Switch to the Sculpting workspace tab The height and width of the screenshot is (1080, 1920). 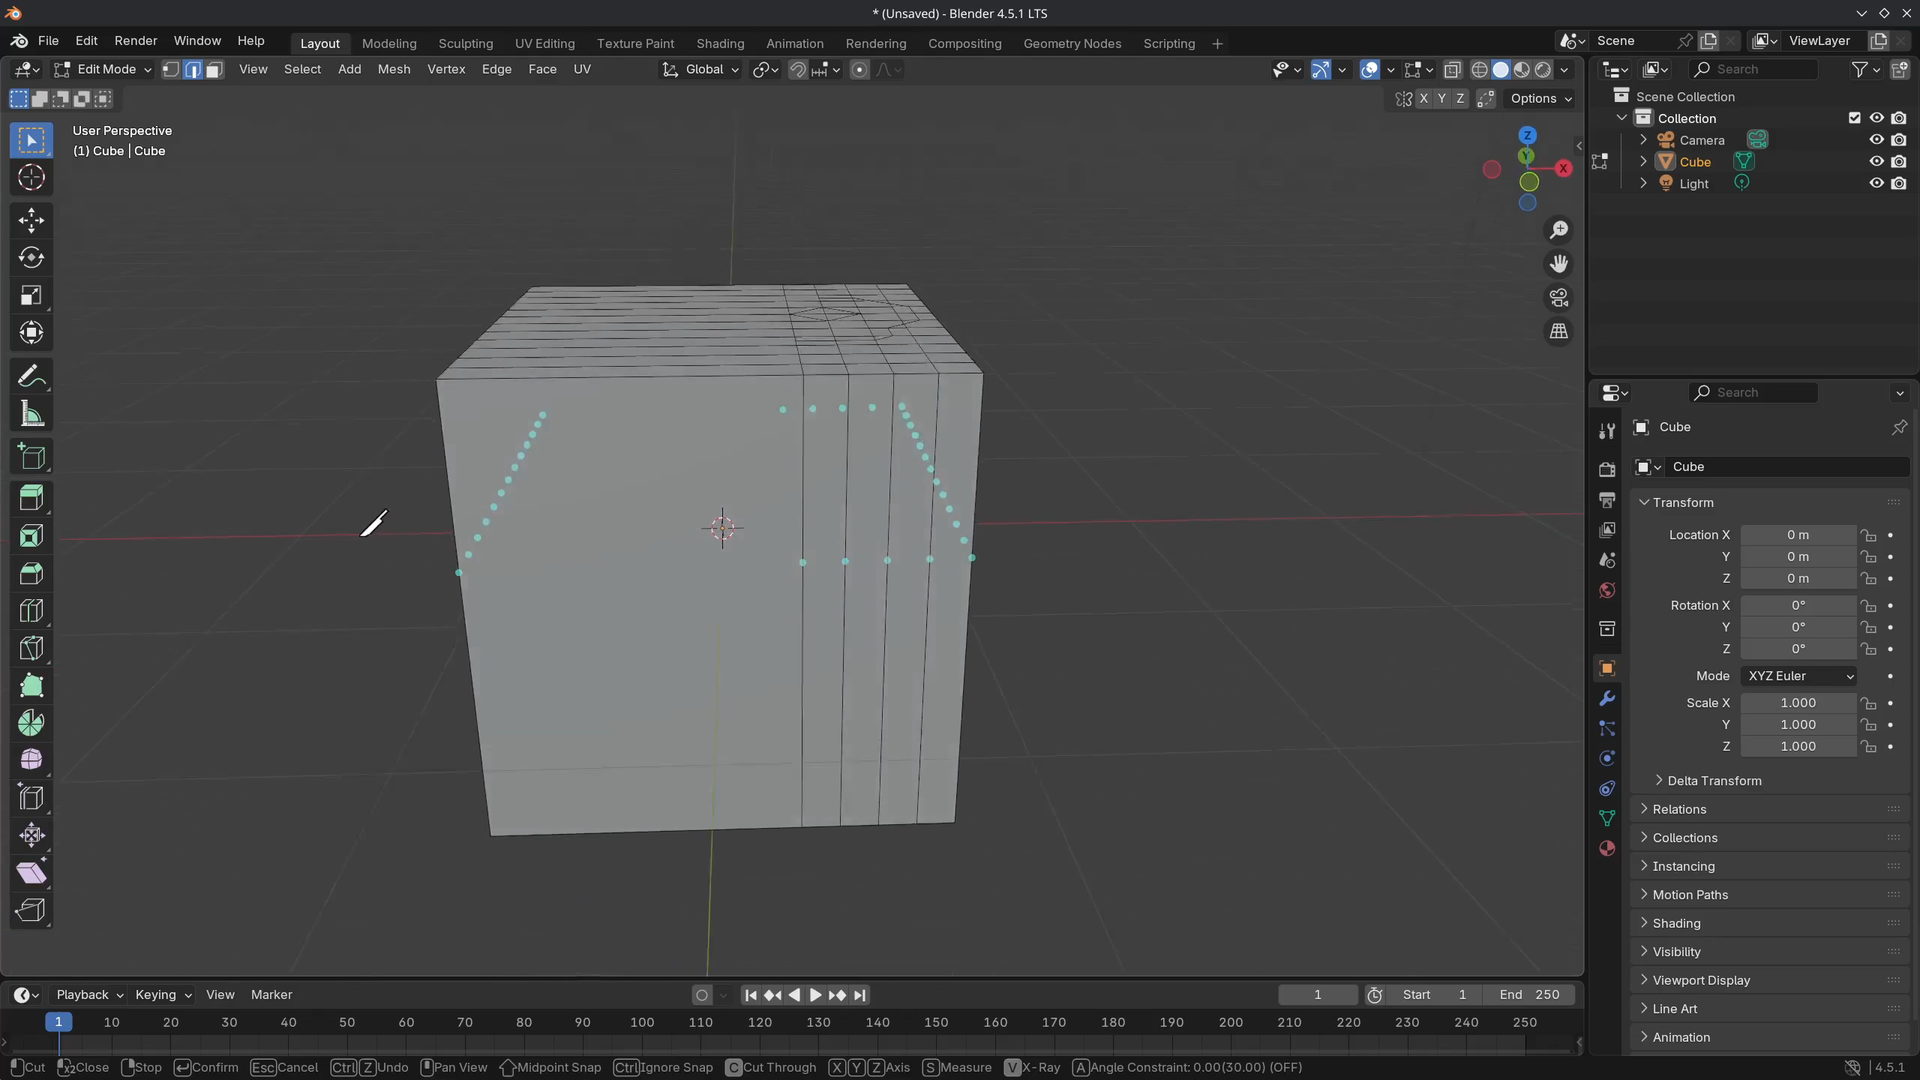465,44
